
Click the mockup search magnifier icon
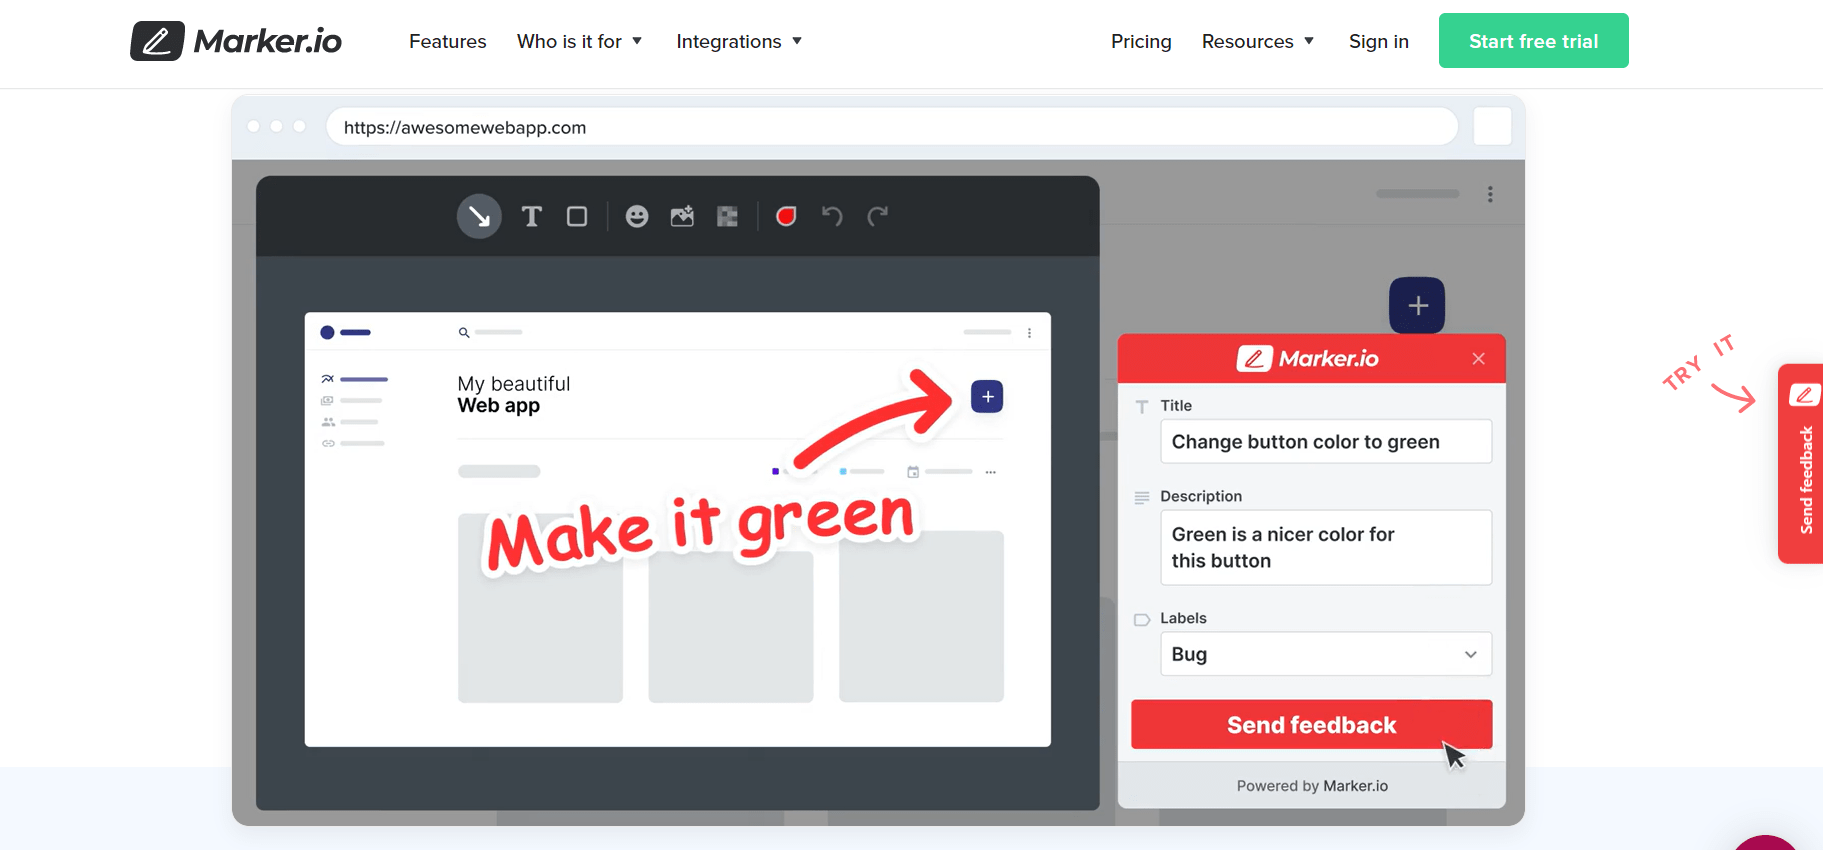[x=464, y=332]
